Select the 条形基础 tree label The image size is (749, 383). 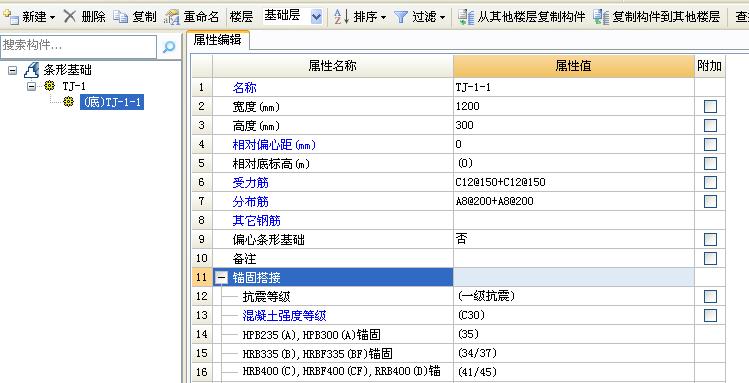click(68, 70)
